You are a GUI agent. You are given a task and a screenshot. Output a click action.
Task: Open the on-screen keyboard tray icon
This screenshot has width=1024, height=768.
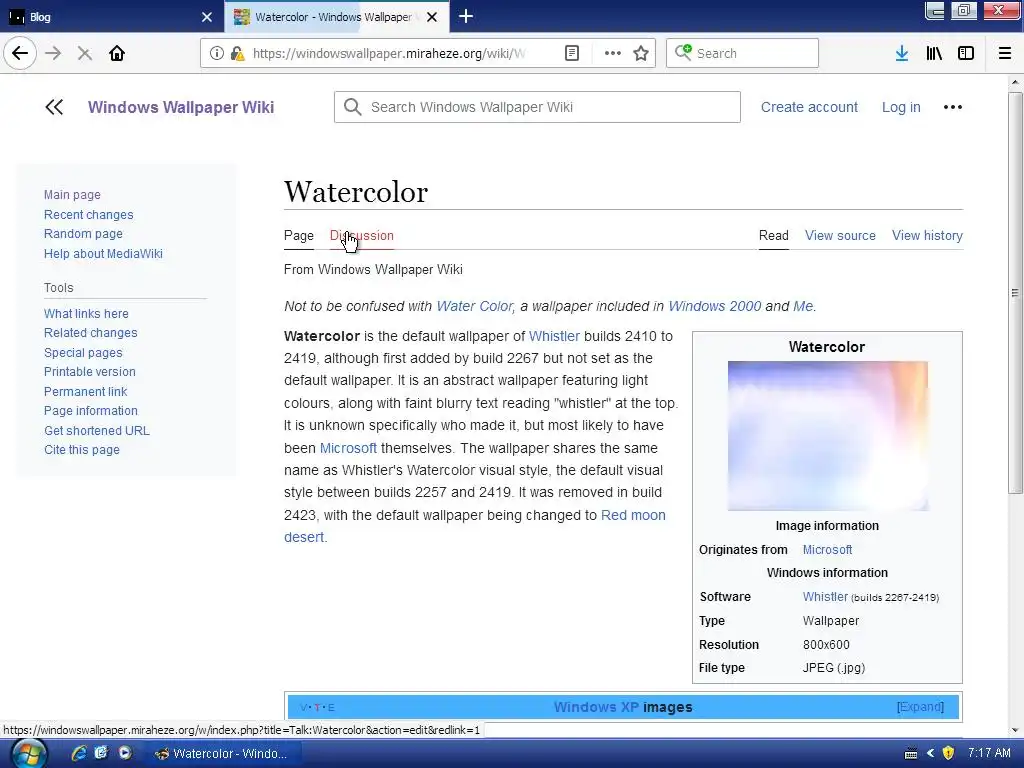click(911, 754)
